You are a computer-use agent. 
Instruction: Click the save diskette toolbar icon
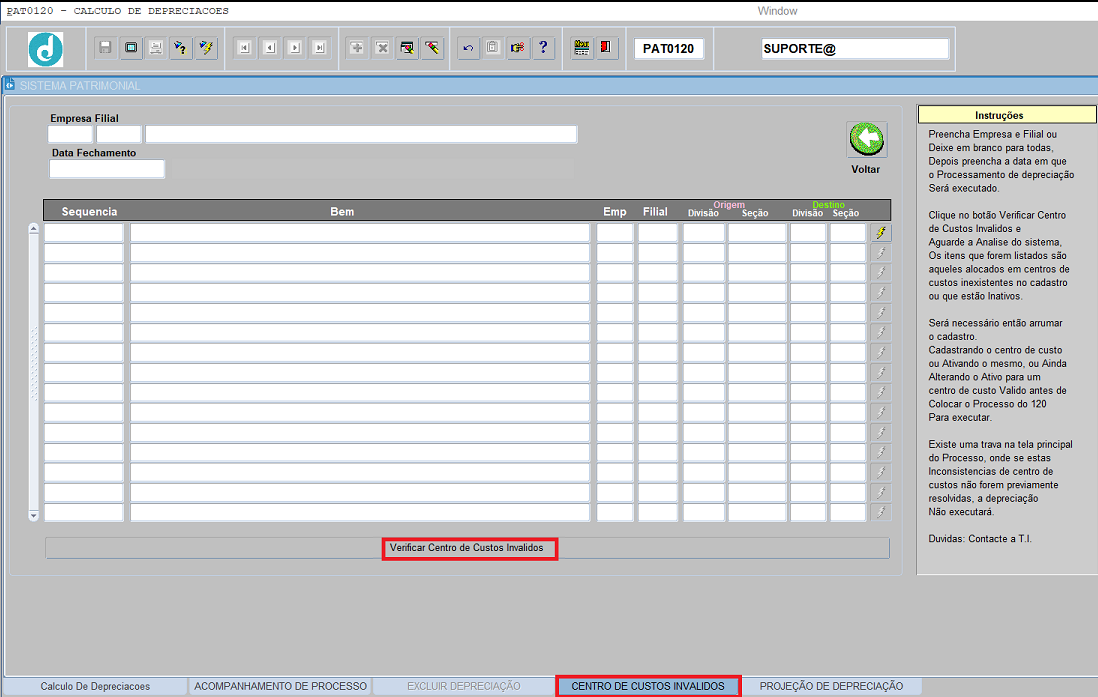105,48
